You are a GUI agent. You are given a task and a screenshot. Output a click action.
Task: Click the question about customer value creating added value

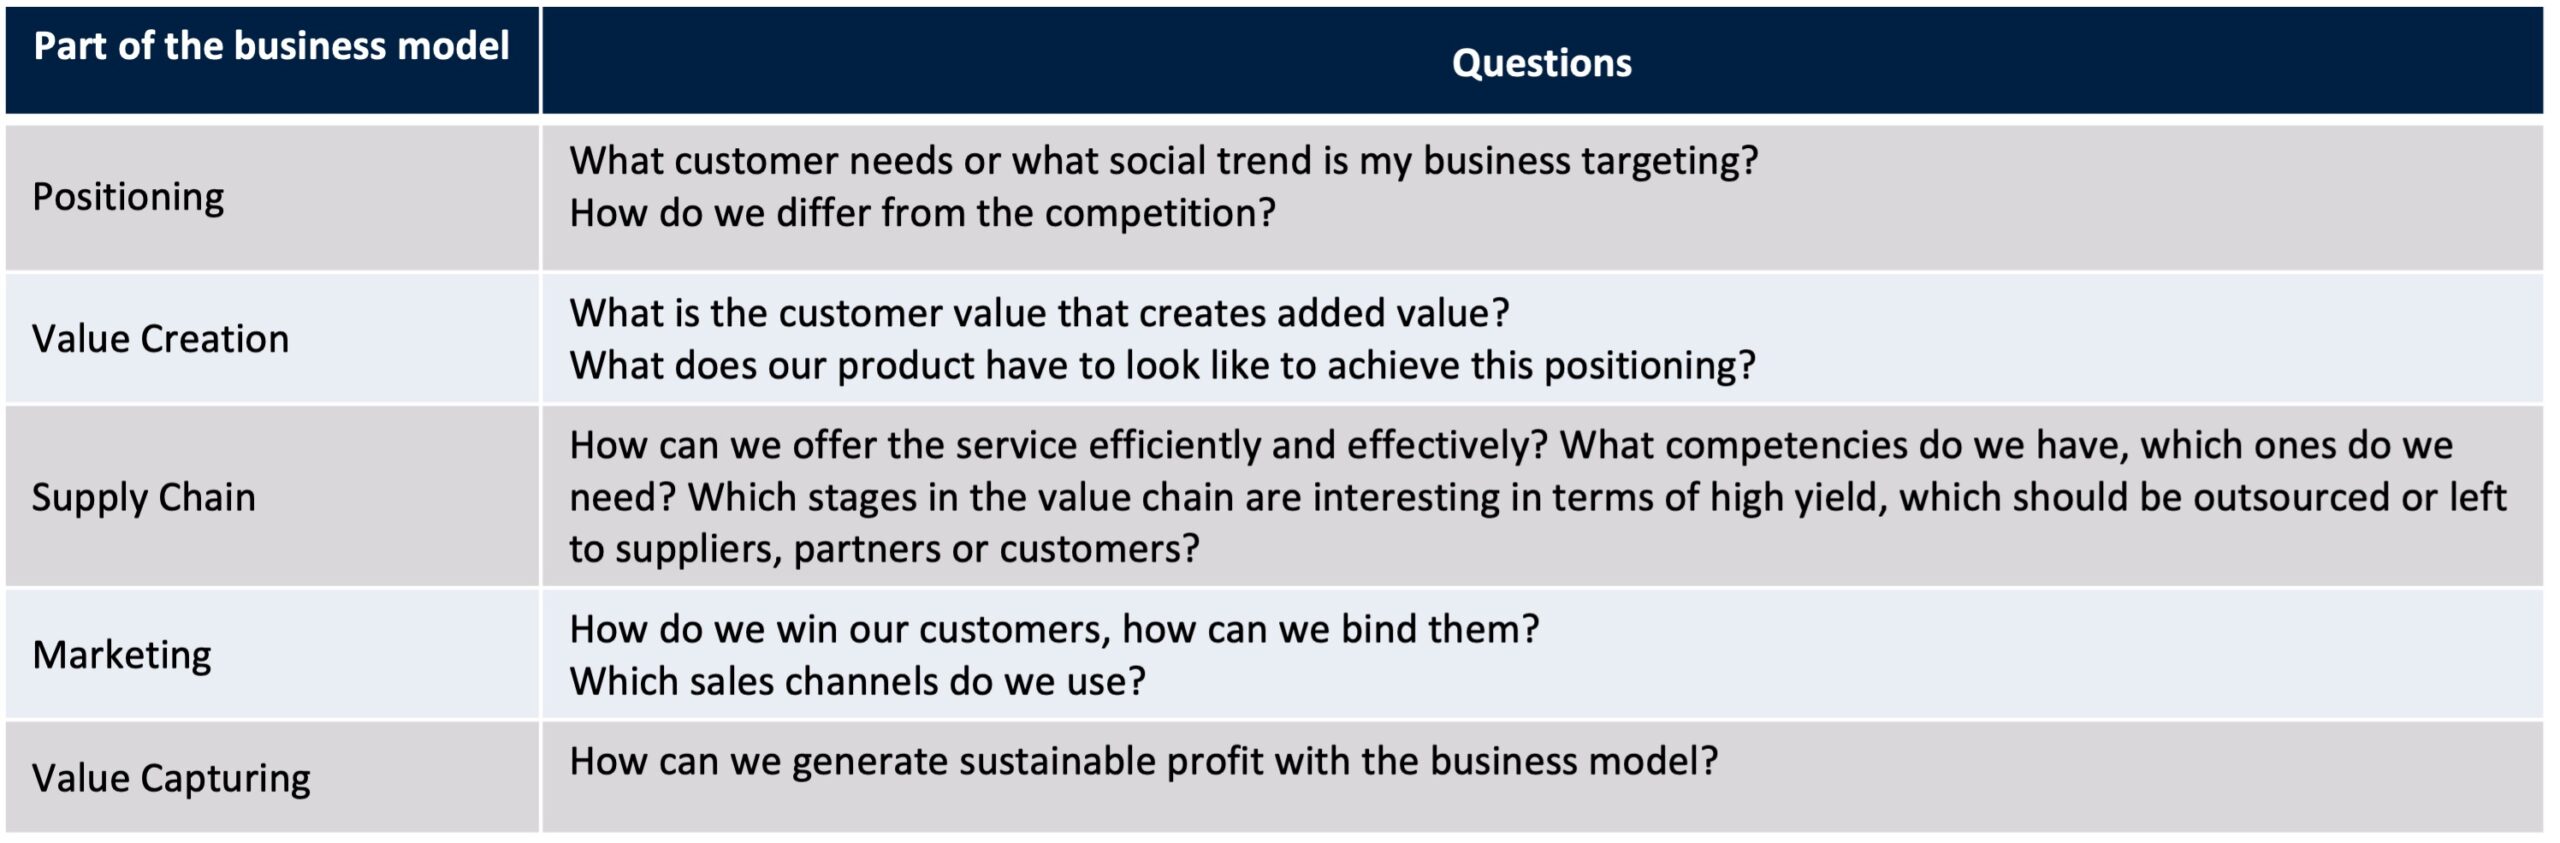click(x=1039, y=313)
